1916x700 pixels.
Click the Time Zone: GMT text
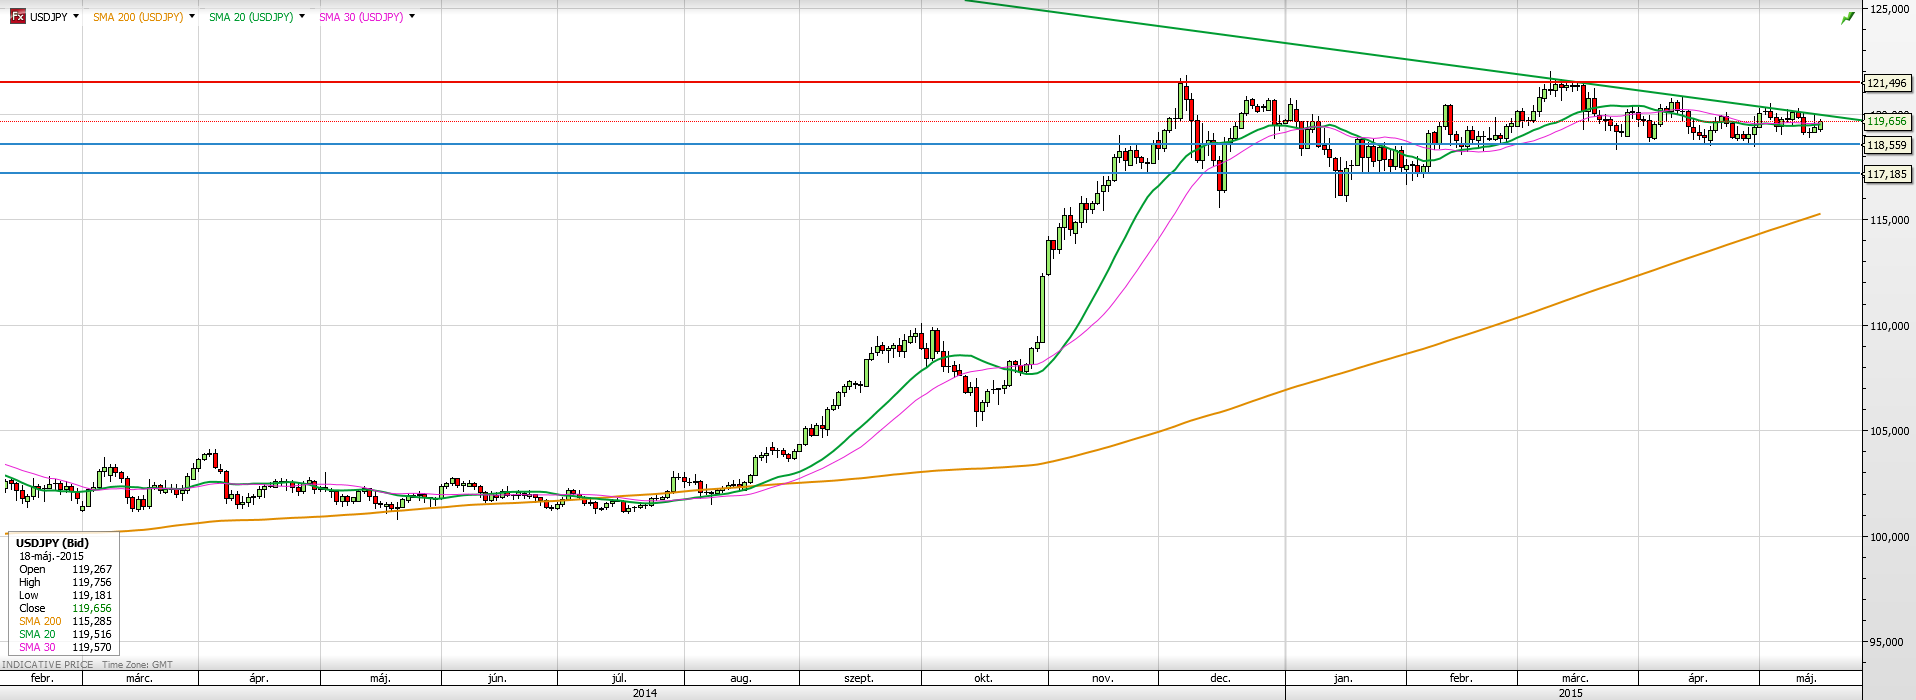pos(137,664)
